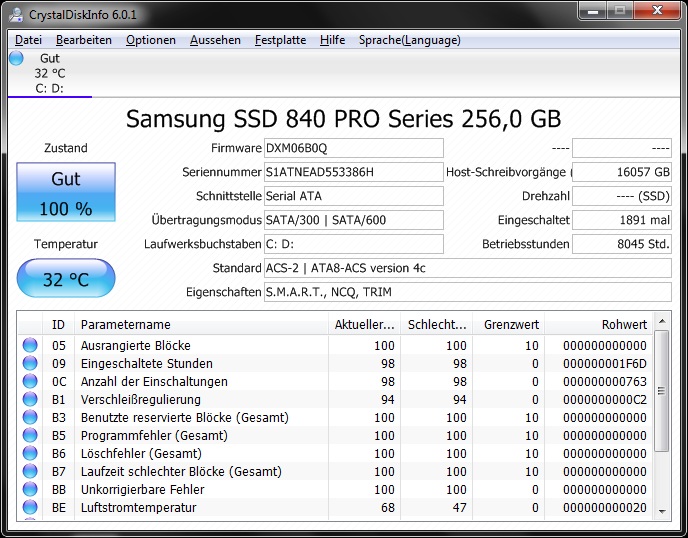
Task: Click the Rohwert column header
Action: click(x=598, y=325)
